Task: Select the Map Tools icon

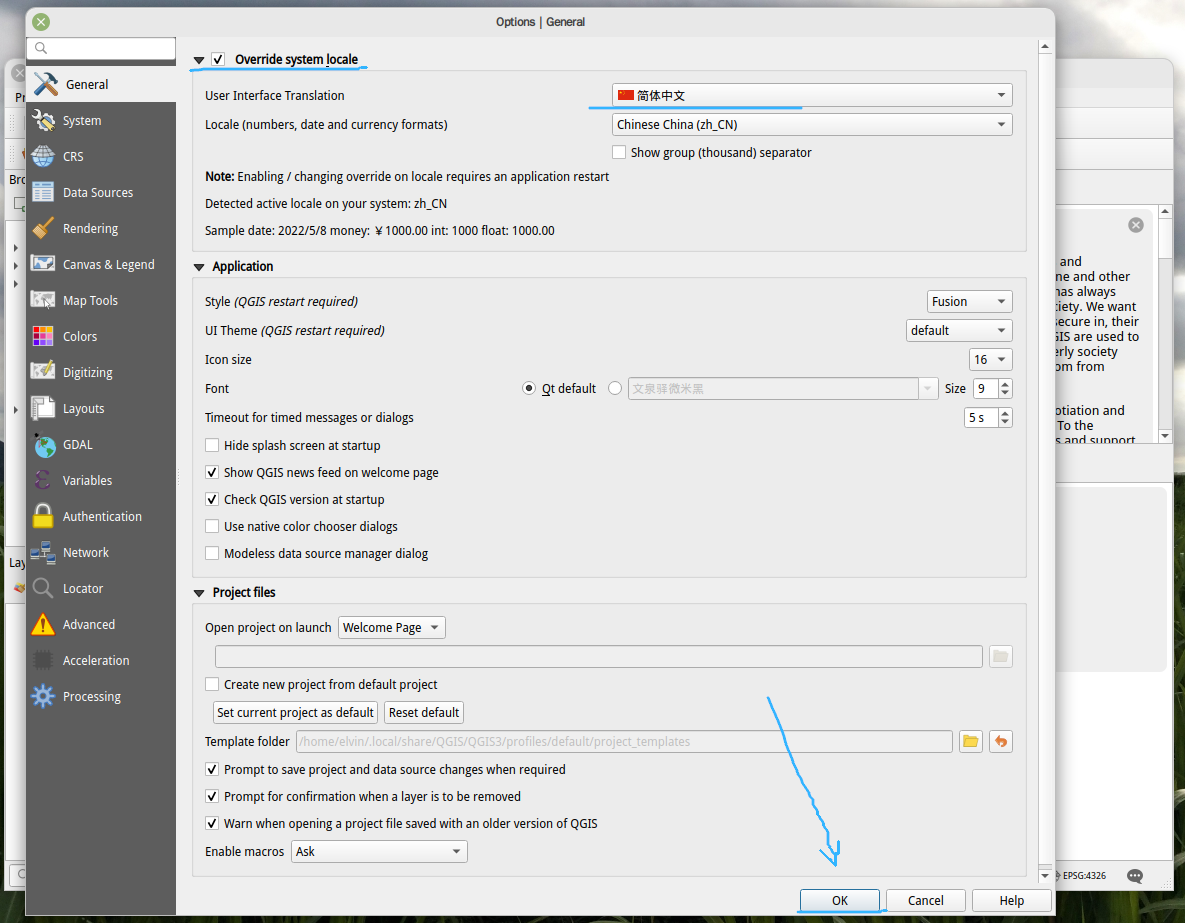Action: coord(43,301)
